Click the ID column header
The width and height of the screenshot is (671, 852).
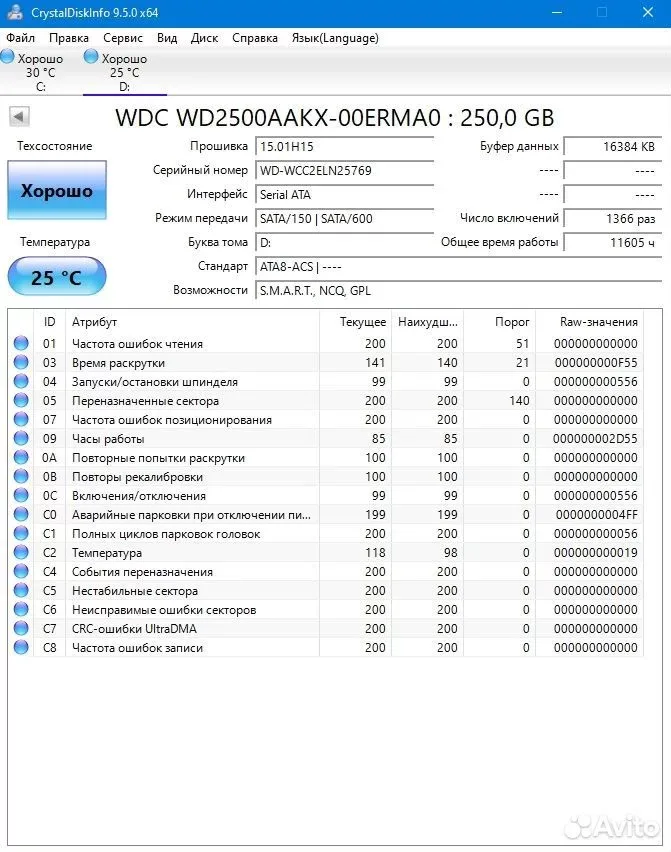pos(49,322)
